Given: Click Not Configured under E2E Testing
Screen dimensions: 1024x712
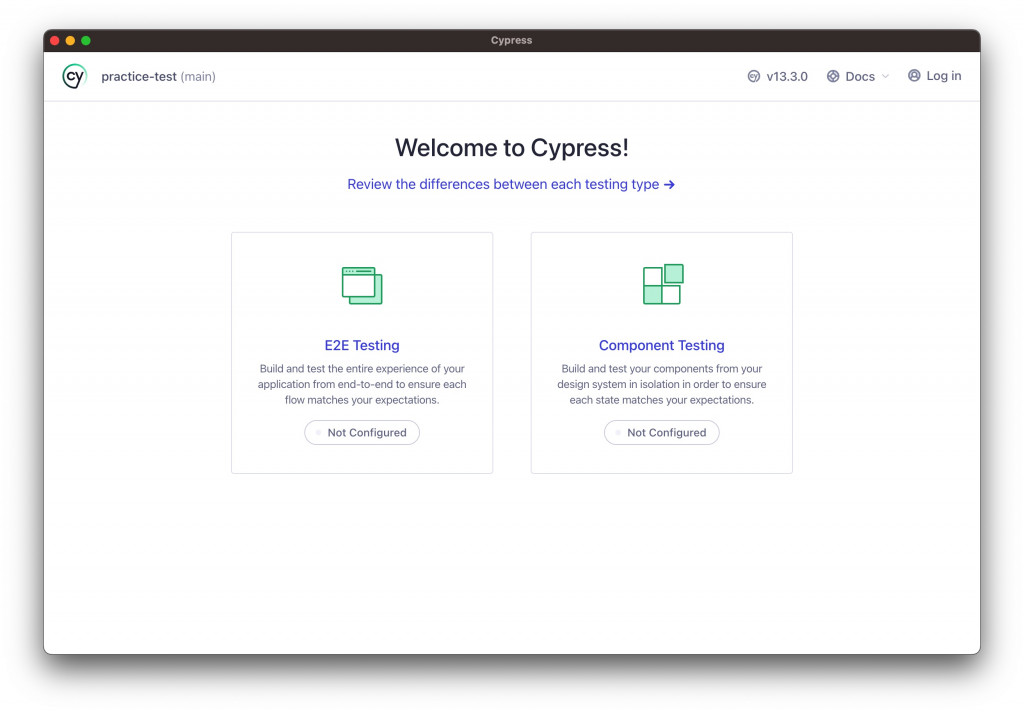Looking at the screenshot, I should point(362,432).
